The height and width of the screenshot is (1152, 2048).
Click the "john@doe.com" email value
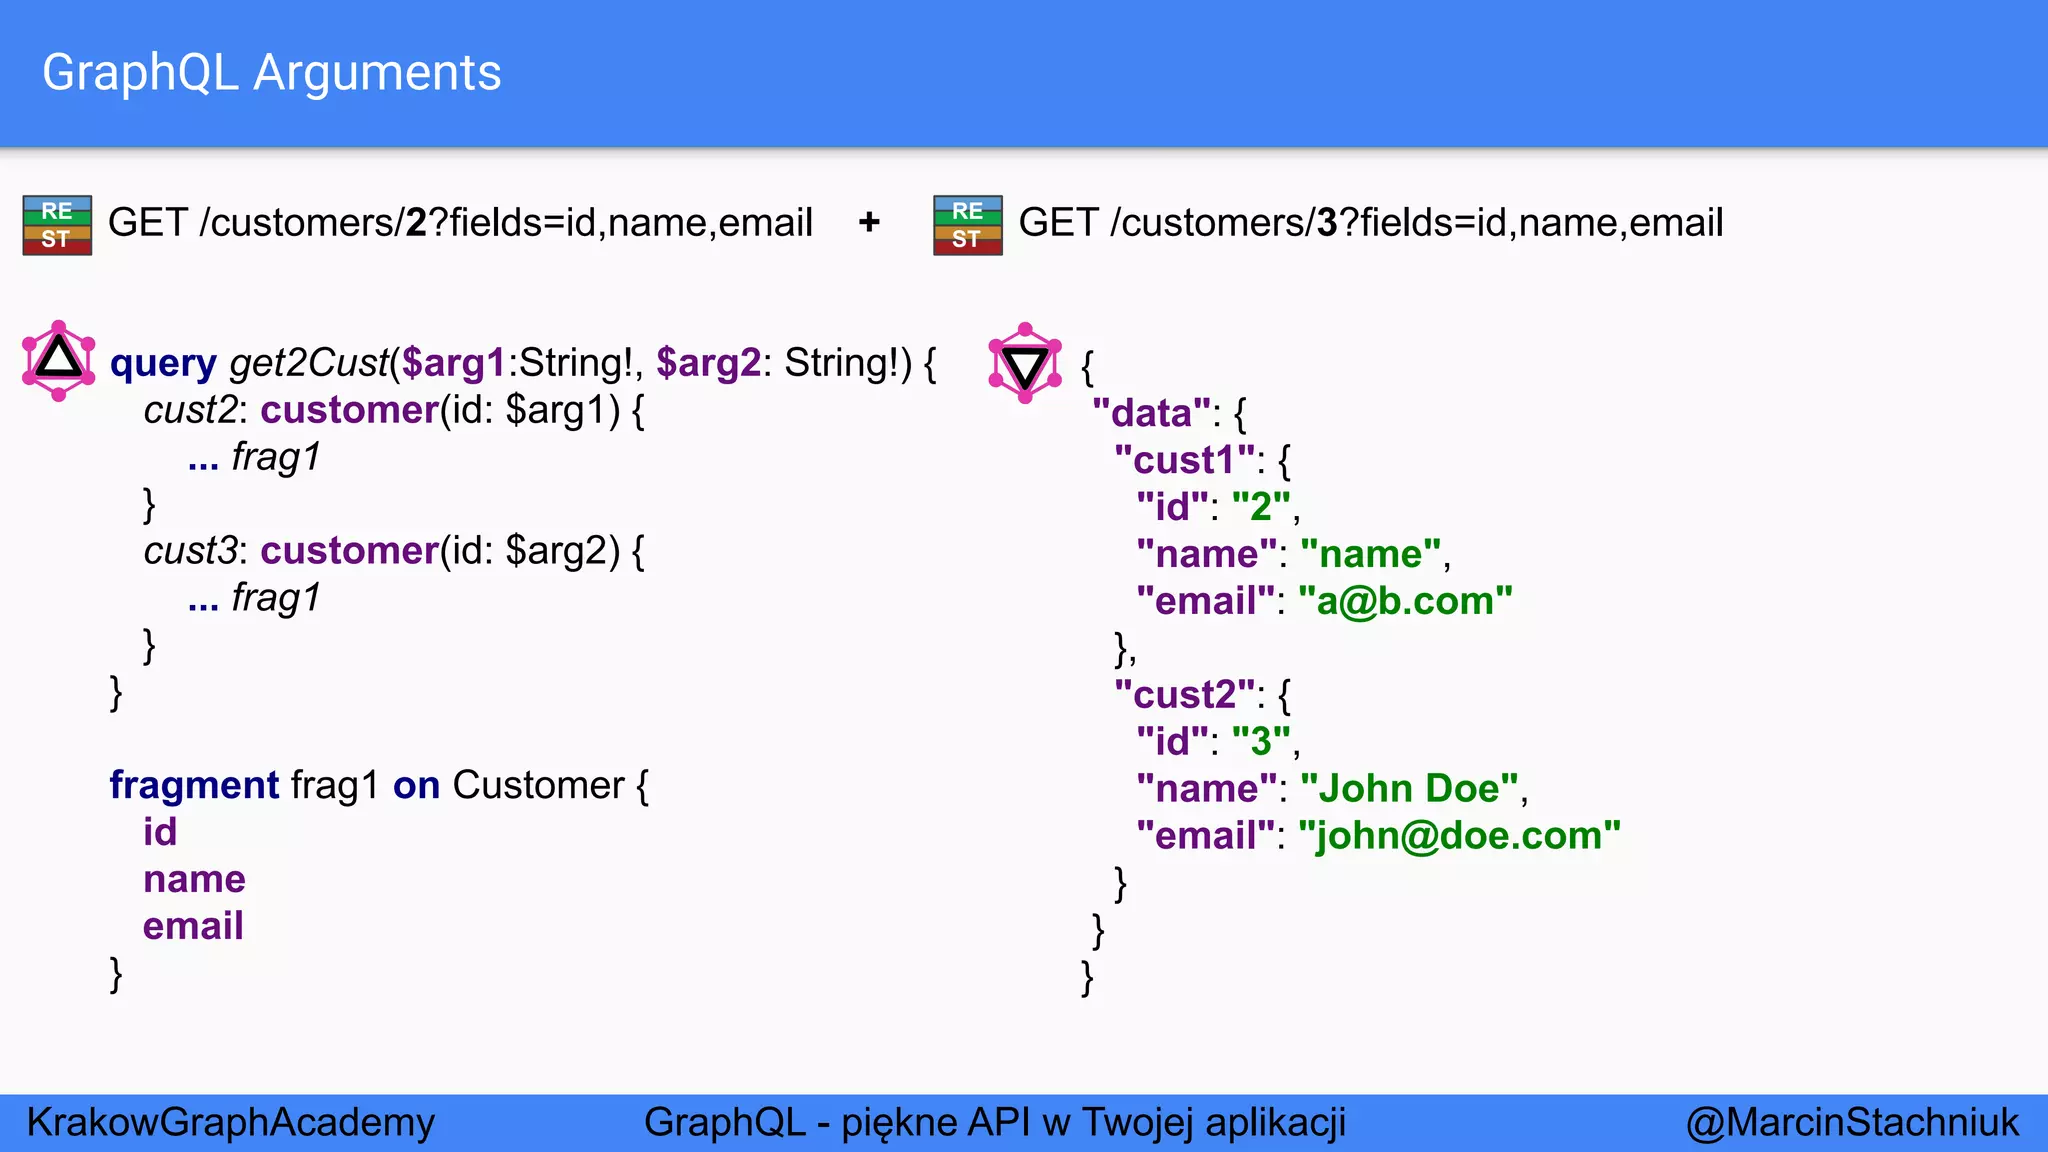pyautogui.click(x=1459, y=836)
